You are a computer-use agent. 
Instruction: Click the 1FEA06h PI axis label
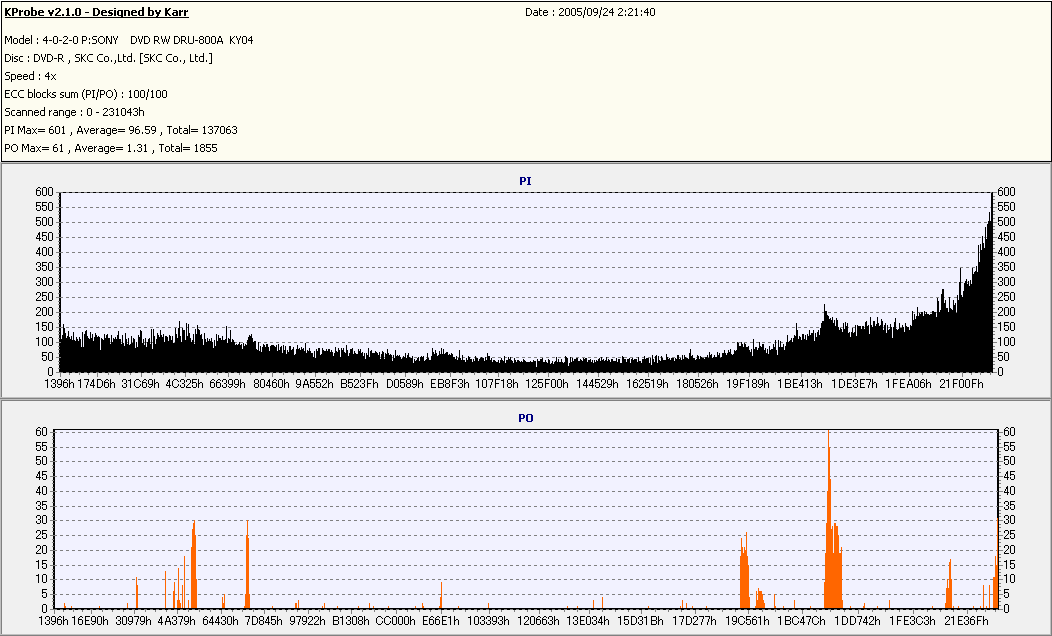[x=909, y=384]
